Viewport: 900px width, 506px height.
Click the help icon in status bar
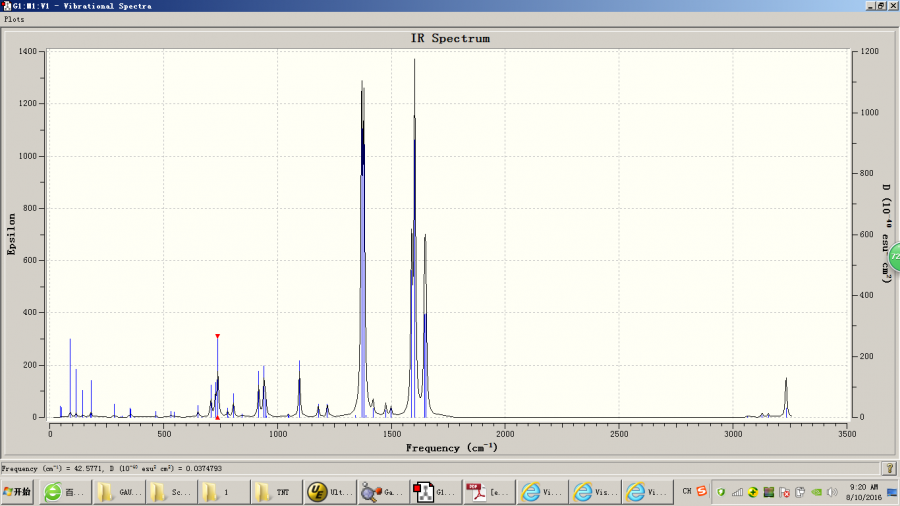click(889, 468)
